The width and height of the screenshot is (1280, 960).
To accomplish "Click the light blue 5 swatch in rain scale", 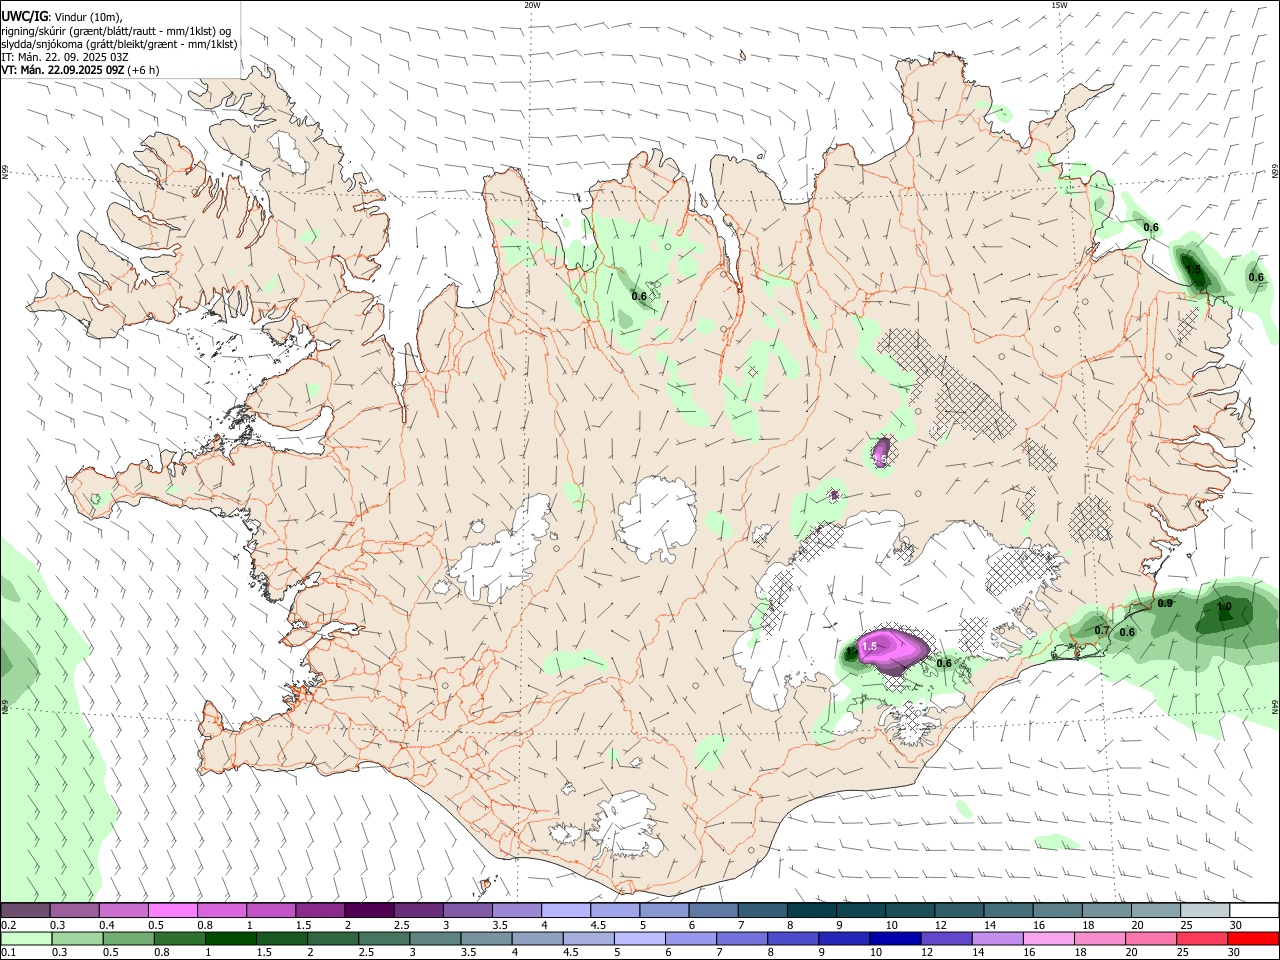I will pyautogui.click(x=639, y=938).
